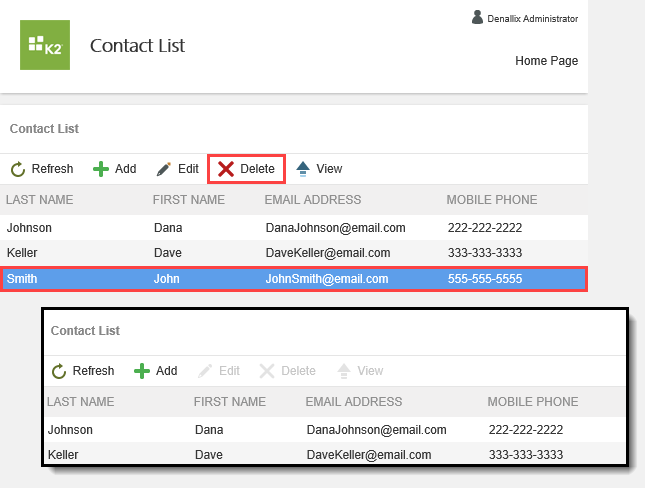Click the greyed View arrow icon in lower panel
The width and height of the screenshot is (645, 488).
point(344,371)
